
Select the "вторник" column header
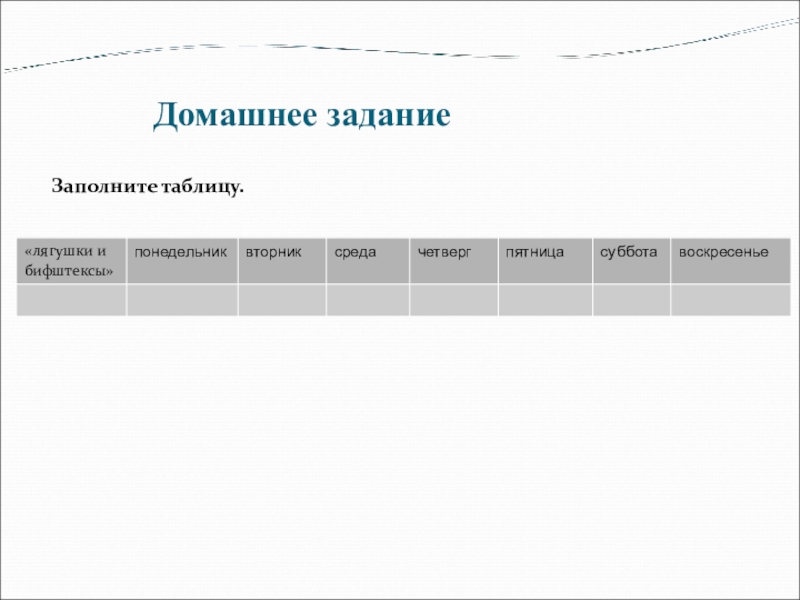[x=282, y=261]
